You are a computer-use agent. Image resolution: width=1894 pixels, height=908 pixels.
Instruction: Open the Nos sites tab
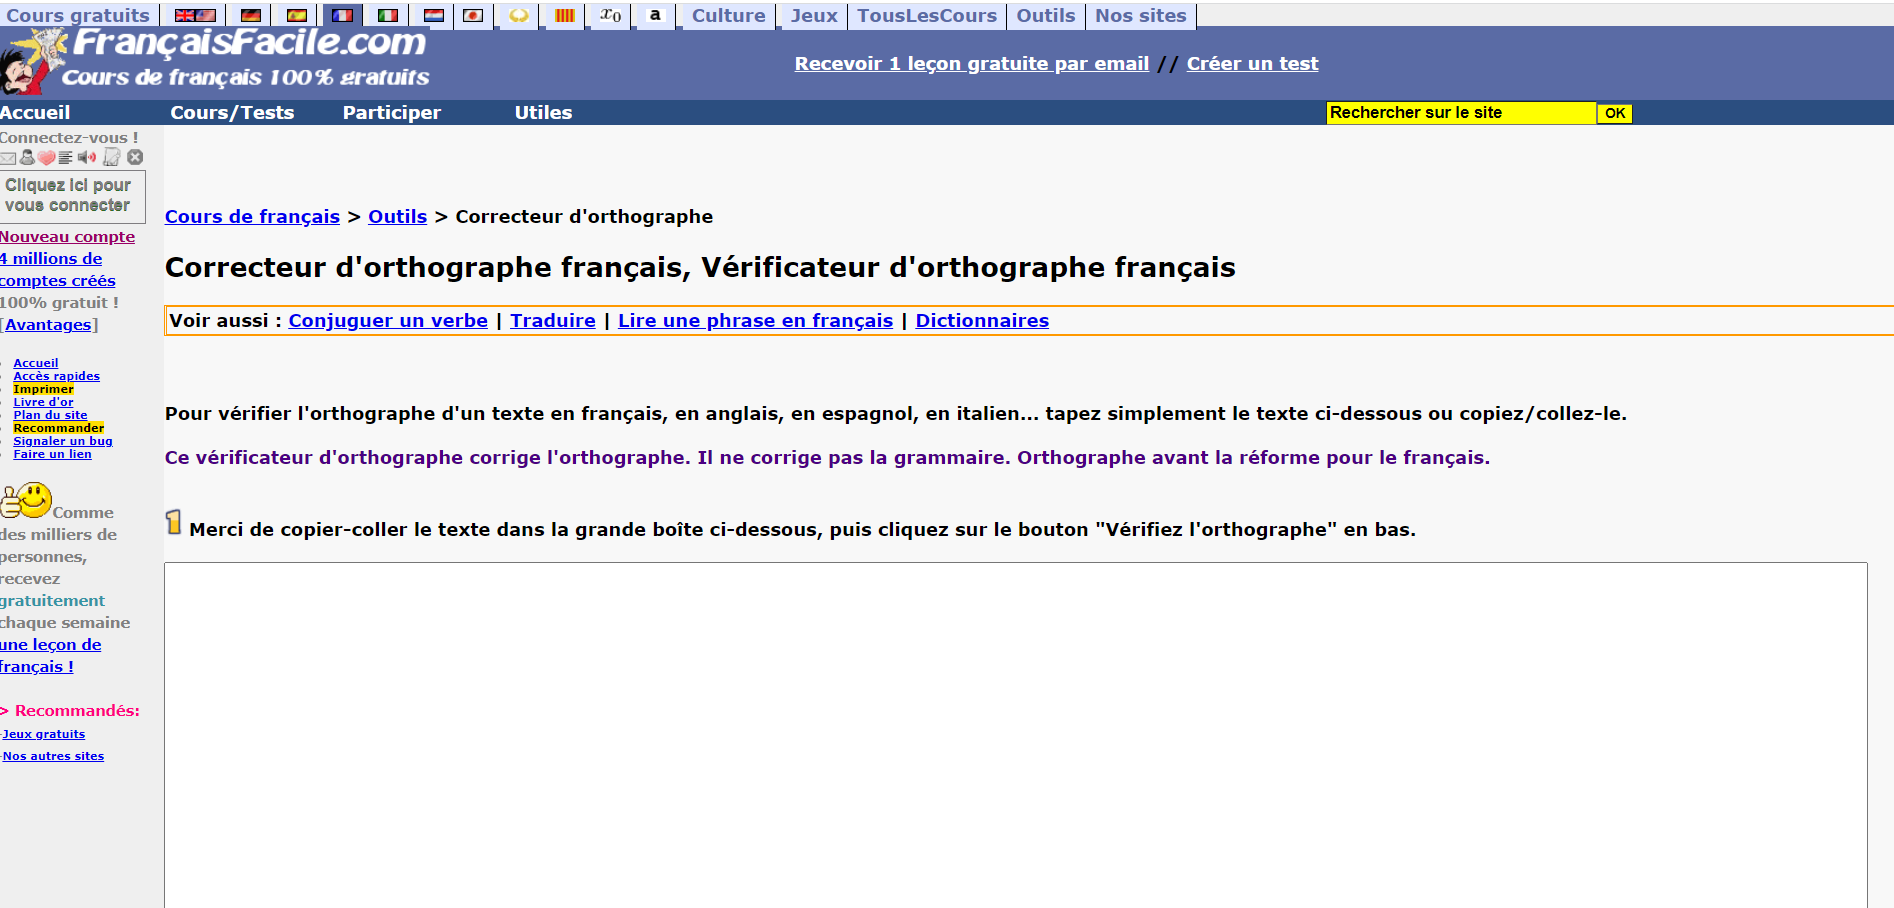click(1140, 16)
